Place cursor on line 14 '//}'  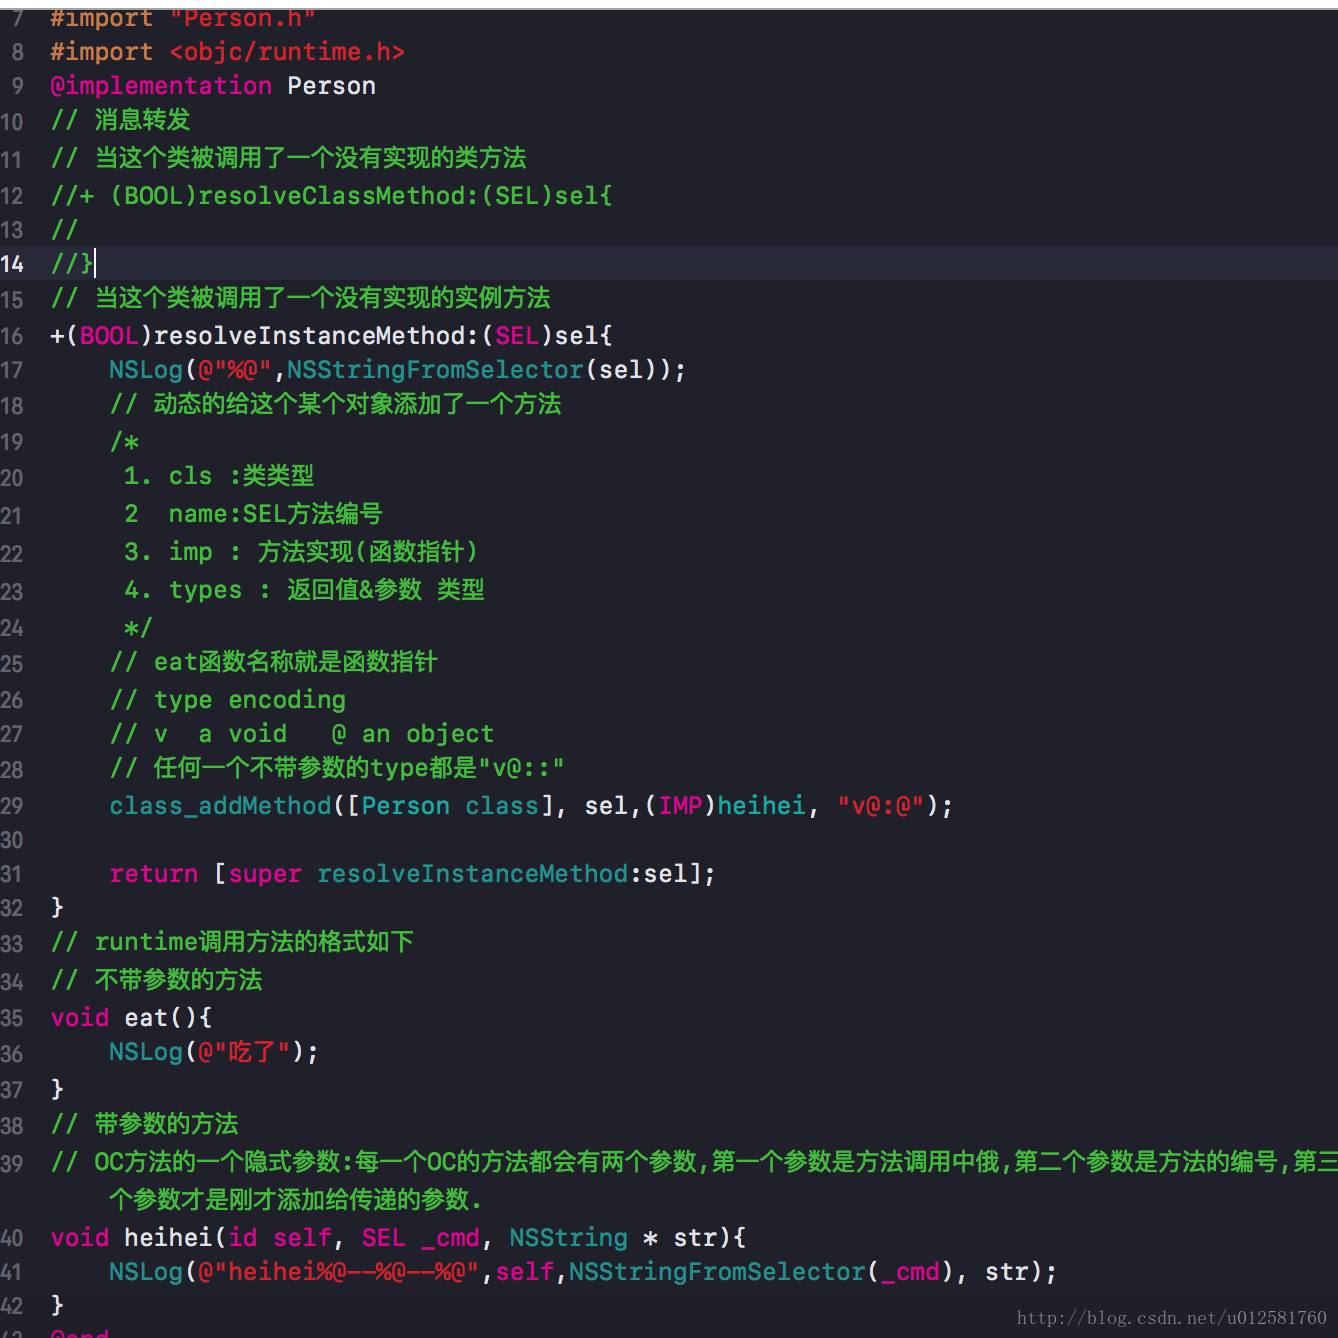(x=72, y=263)
